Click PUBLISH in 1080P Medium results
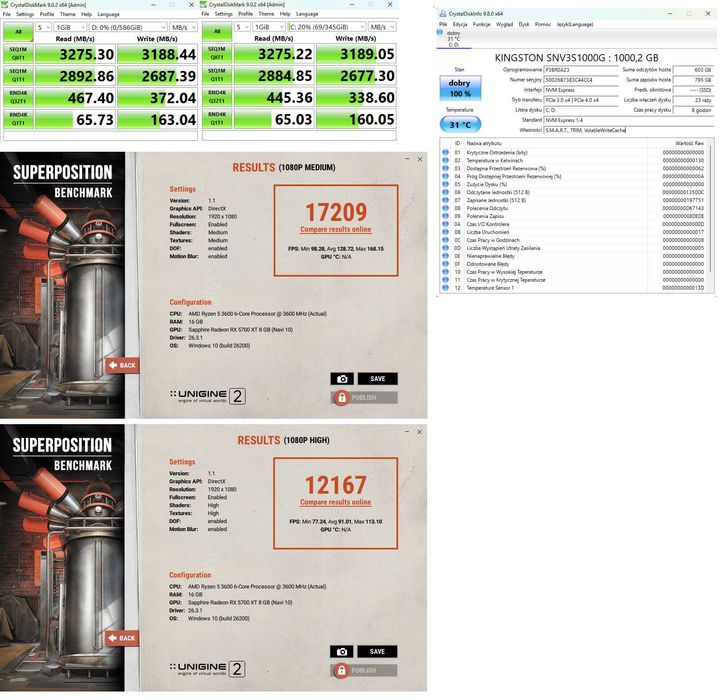Image resolution: width=725 pixels, height=700 pixels. (x=364, y=398)
